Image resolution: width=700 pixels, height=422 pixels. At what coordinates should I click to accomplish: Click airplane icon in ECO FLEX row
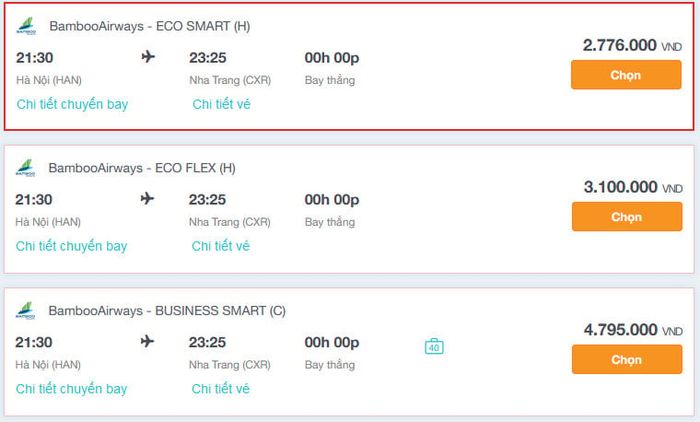click(x=147, y=198)
